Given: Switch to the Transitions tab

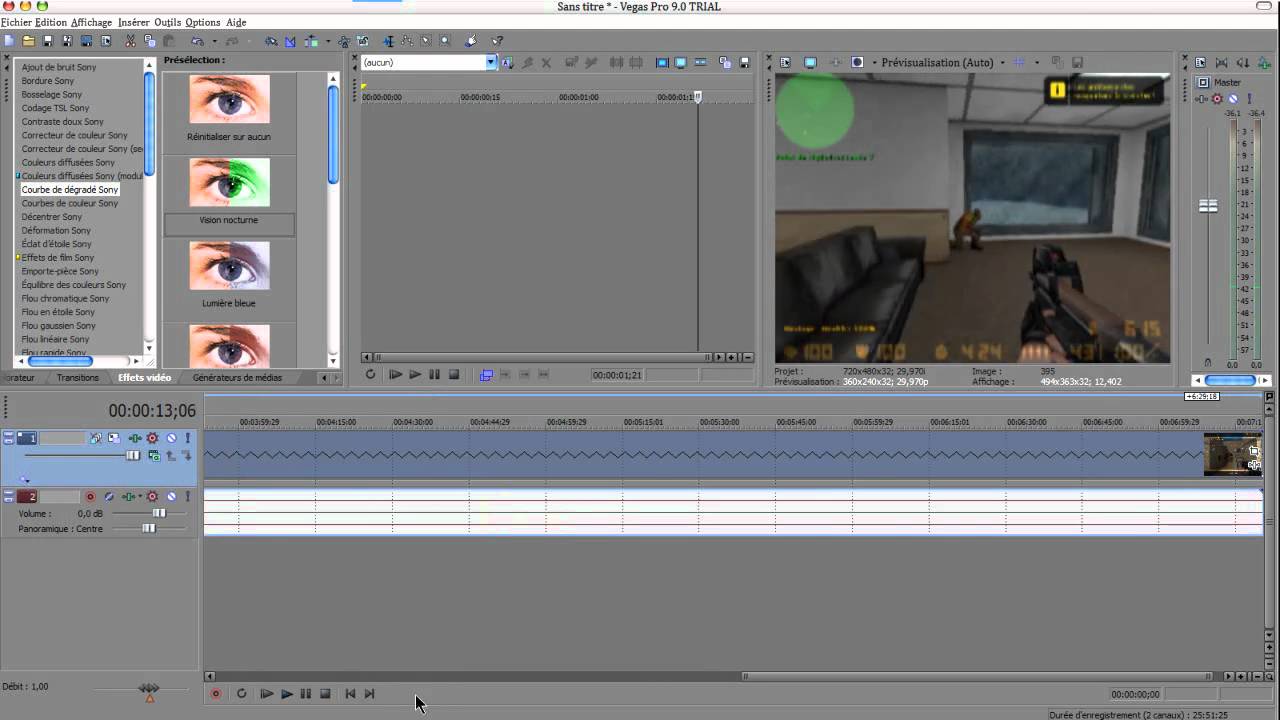Looking at the screenshot, I should (78, 378).
